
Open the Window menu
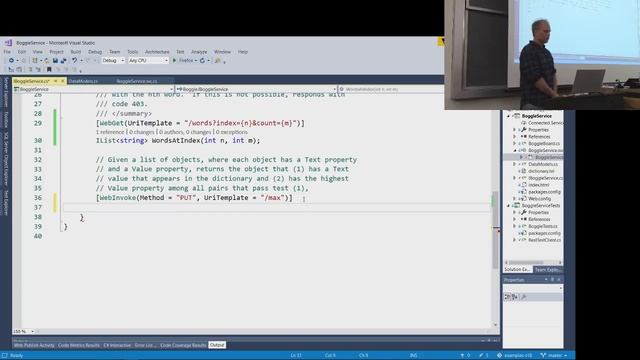(x=222, y=52)
